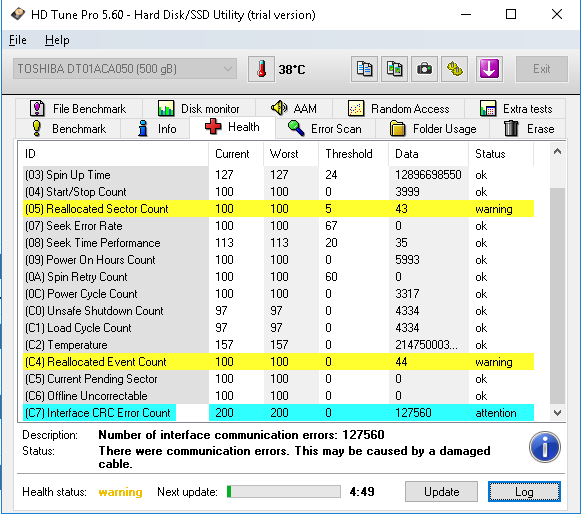
Task: Click the copy info to clipboard icon
Action: (364, 69)
